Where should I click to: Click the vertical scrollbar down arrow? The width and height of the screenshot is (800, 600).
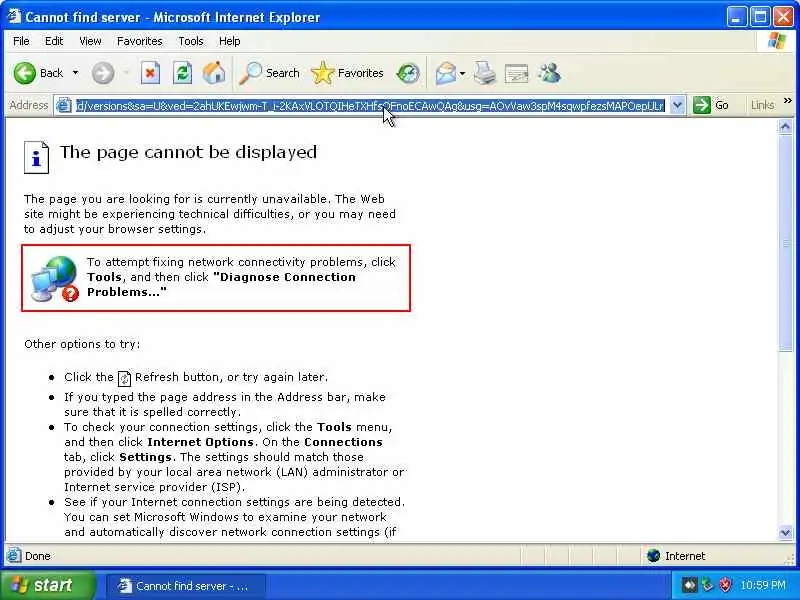coord(785,533)
